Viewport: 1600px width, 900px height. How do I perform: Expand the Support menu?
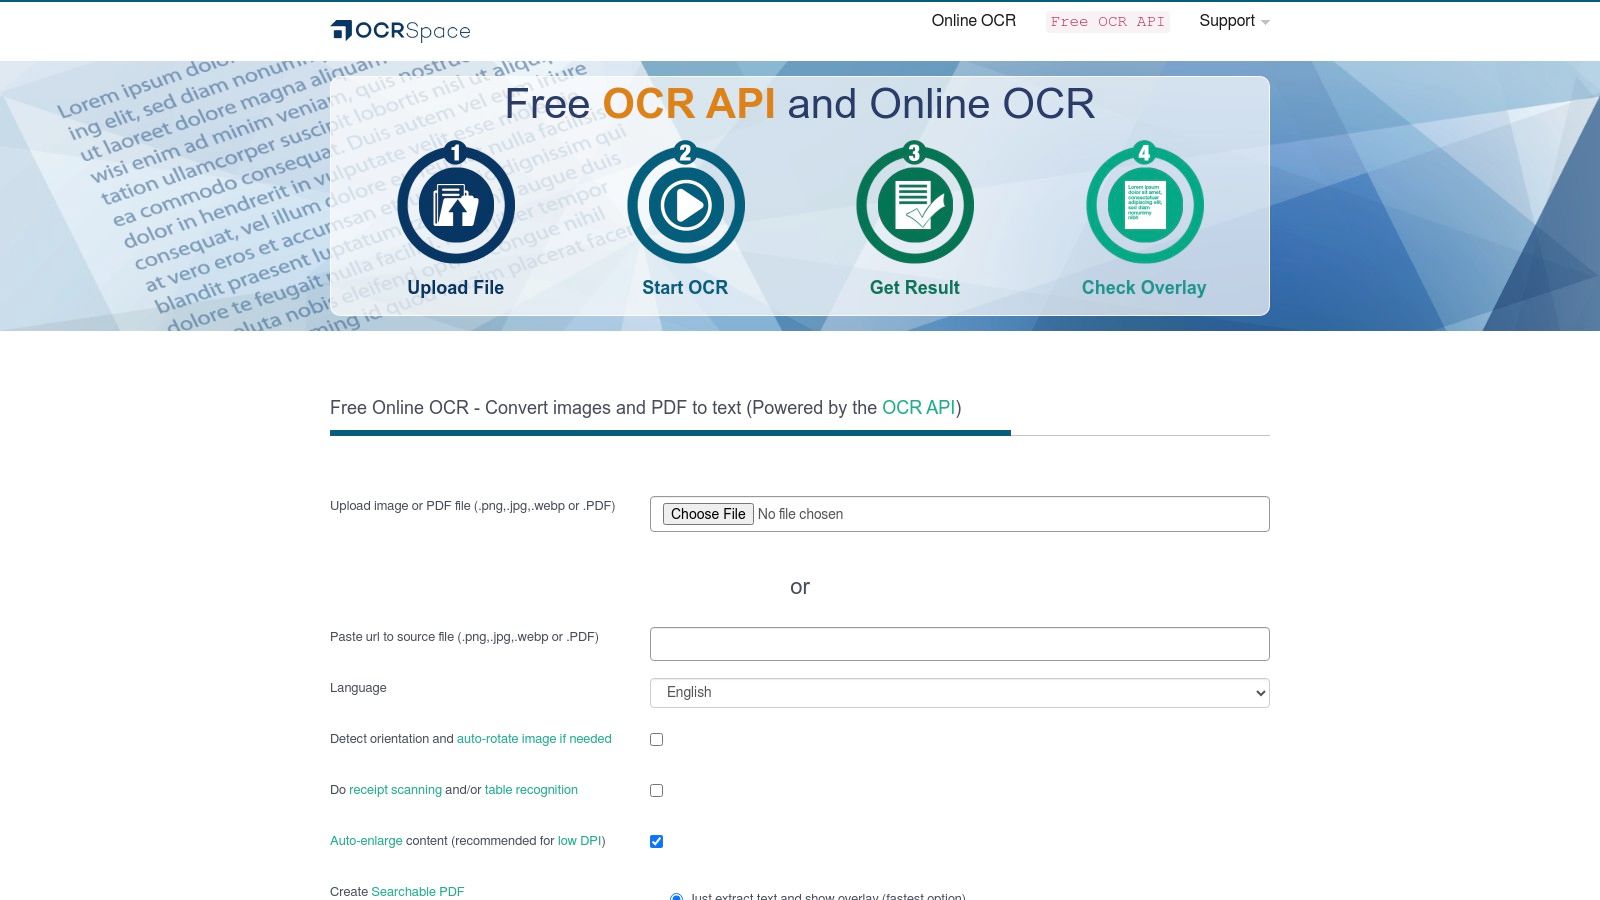click(x=1227, y=21)
